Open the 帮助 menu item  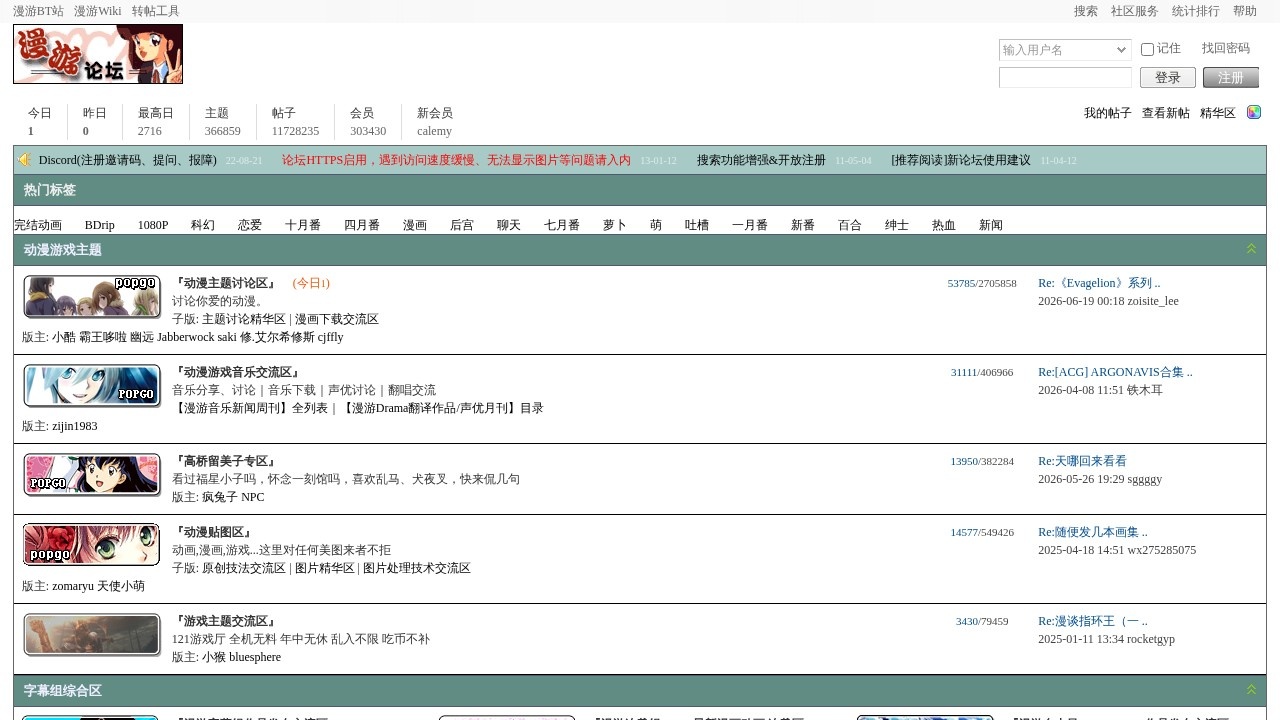[1245, 11]
